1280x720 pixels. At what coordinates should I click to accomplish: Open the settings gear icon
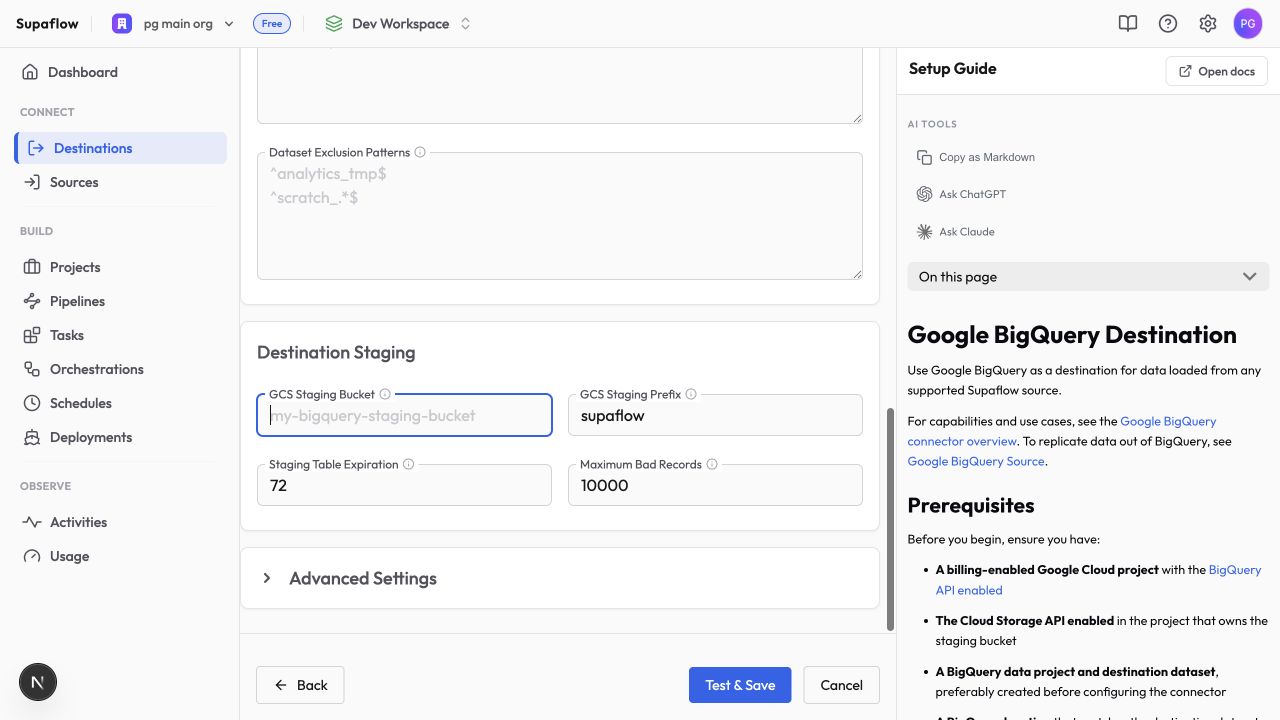1208,23
